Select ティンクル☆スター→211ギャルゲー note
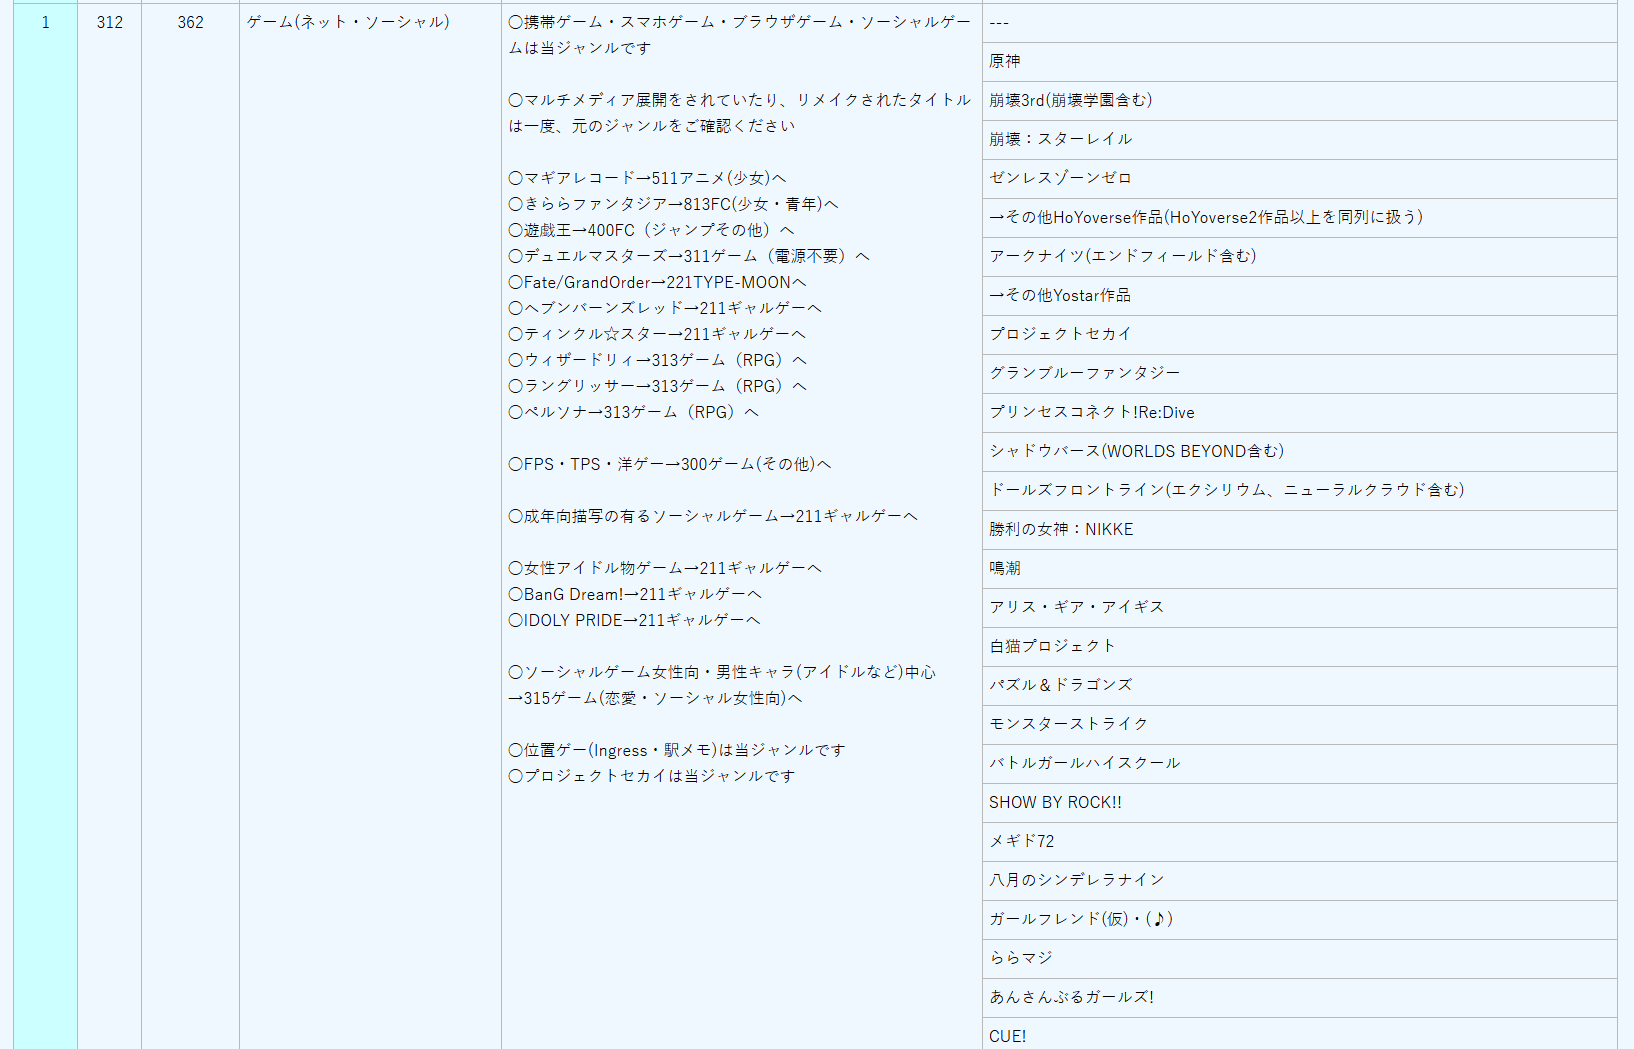The width and height of the screenshot is (1634, 1049). [x=657, y=334]
